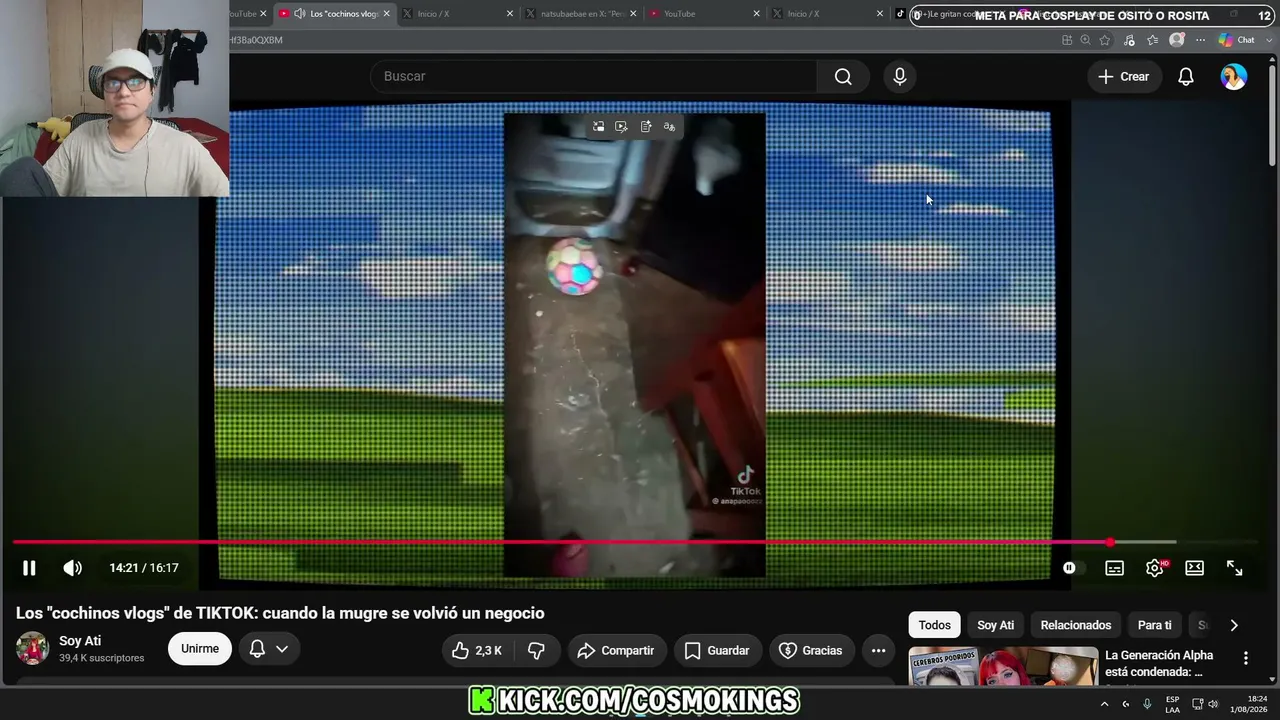The height and width of the screenshot is (720, 1280).
Task: Open taskbar volume speaker icon
Action: [1213, 704]
